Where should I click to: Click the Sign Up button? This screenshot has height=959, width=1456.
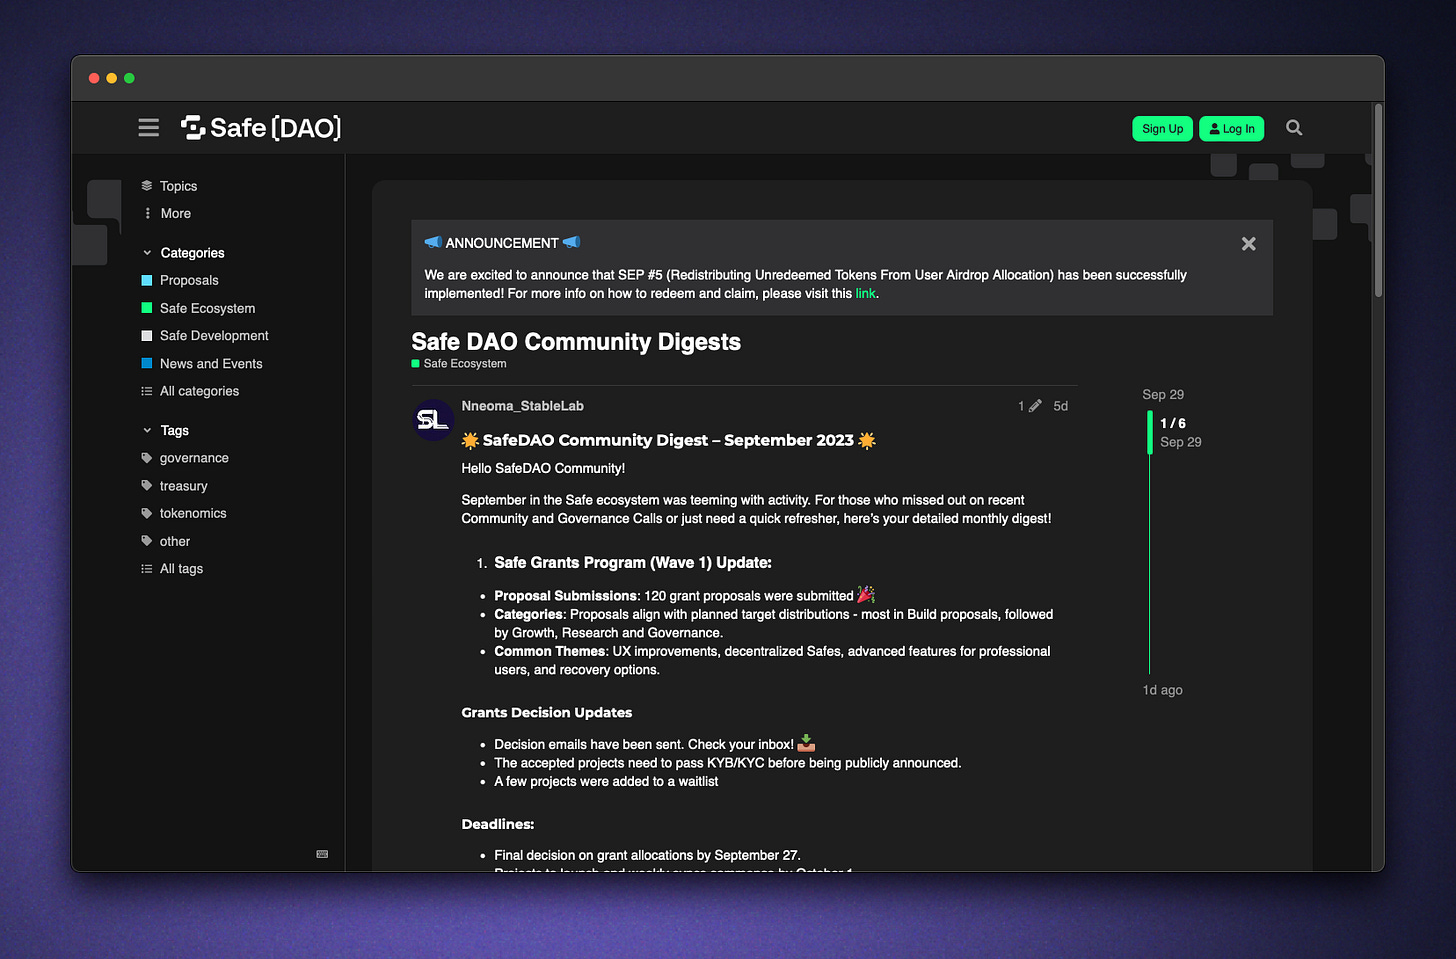click(1162, 129)
